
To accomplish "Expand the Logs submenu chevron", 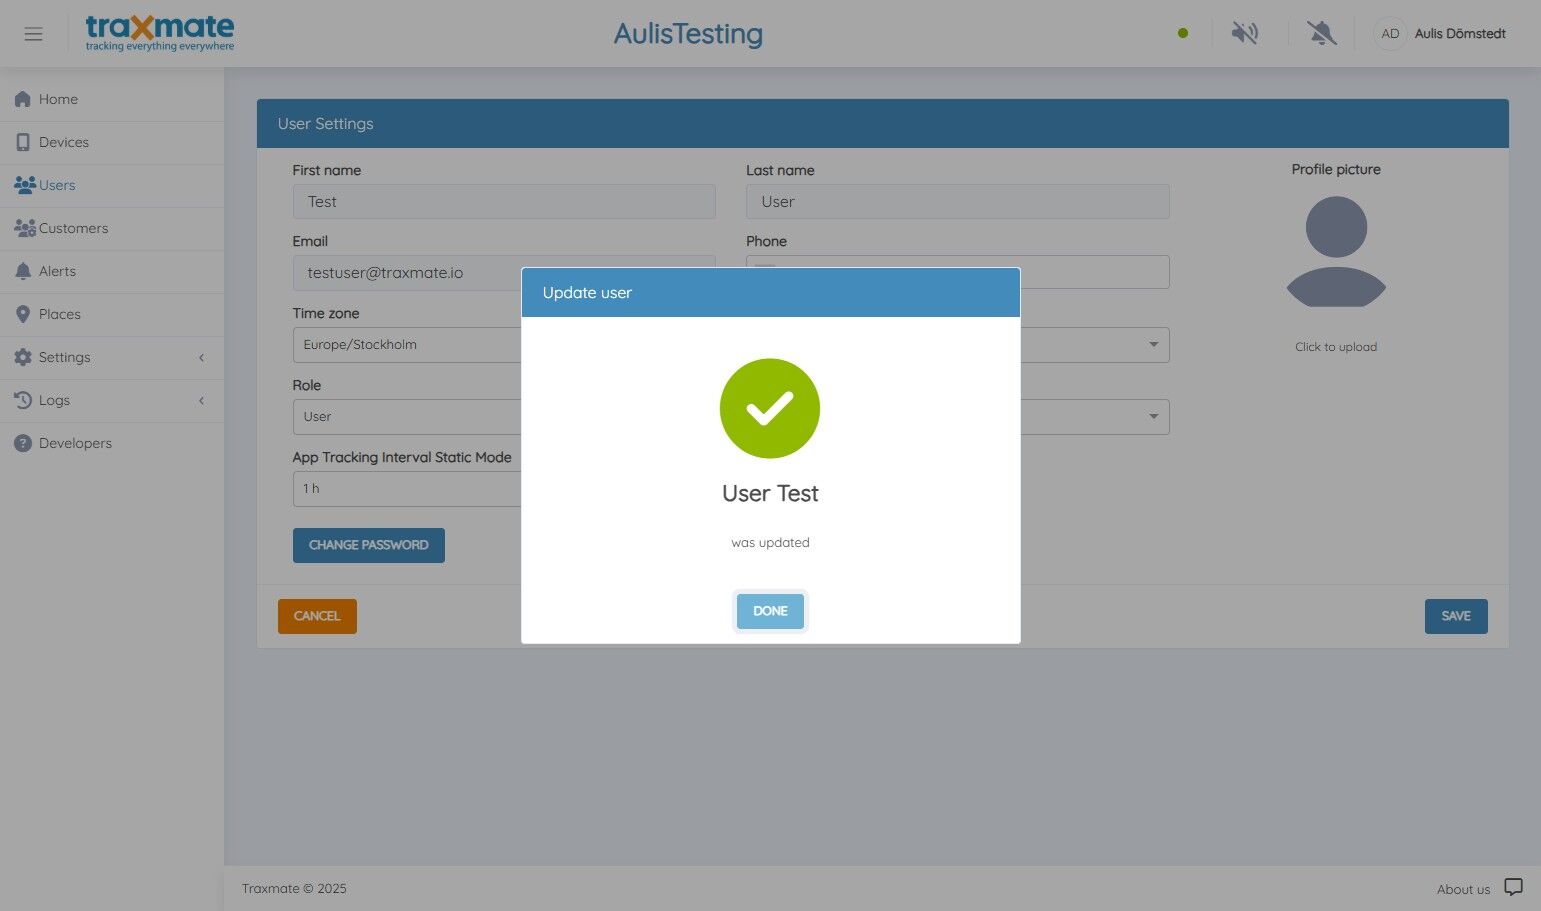I will pyautogui.click(x=201, y=400).
